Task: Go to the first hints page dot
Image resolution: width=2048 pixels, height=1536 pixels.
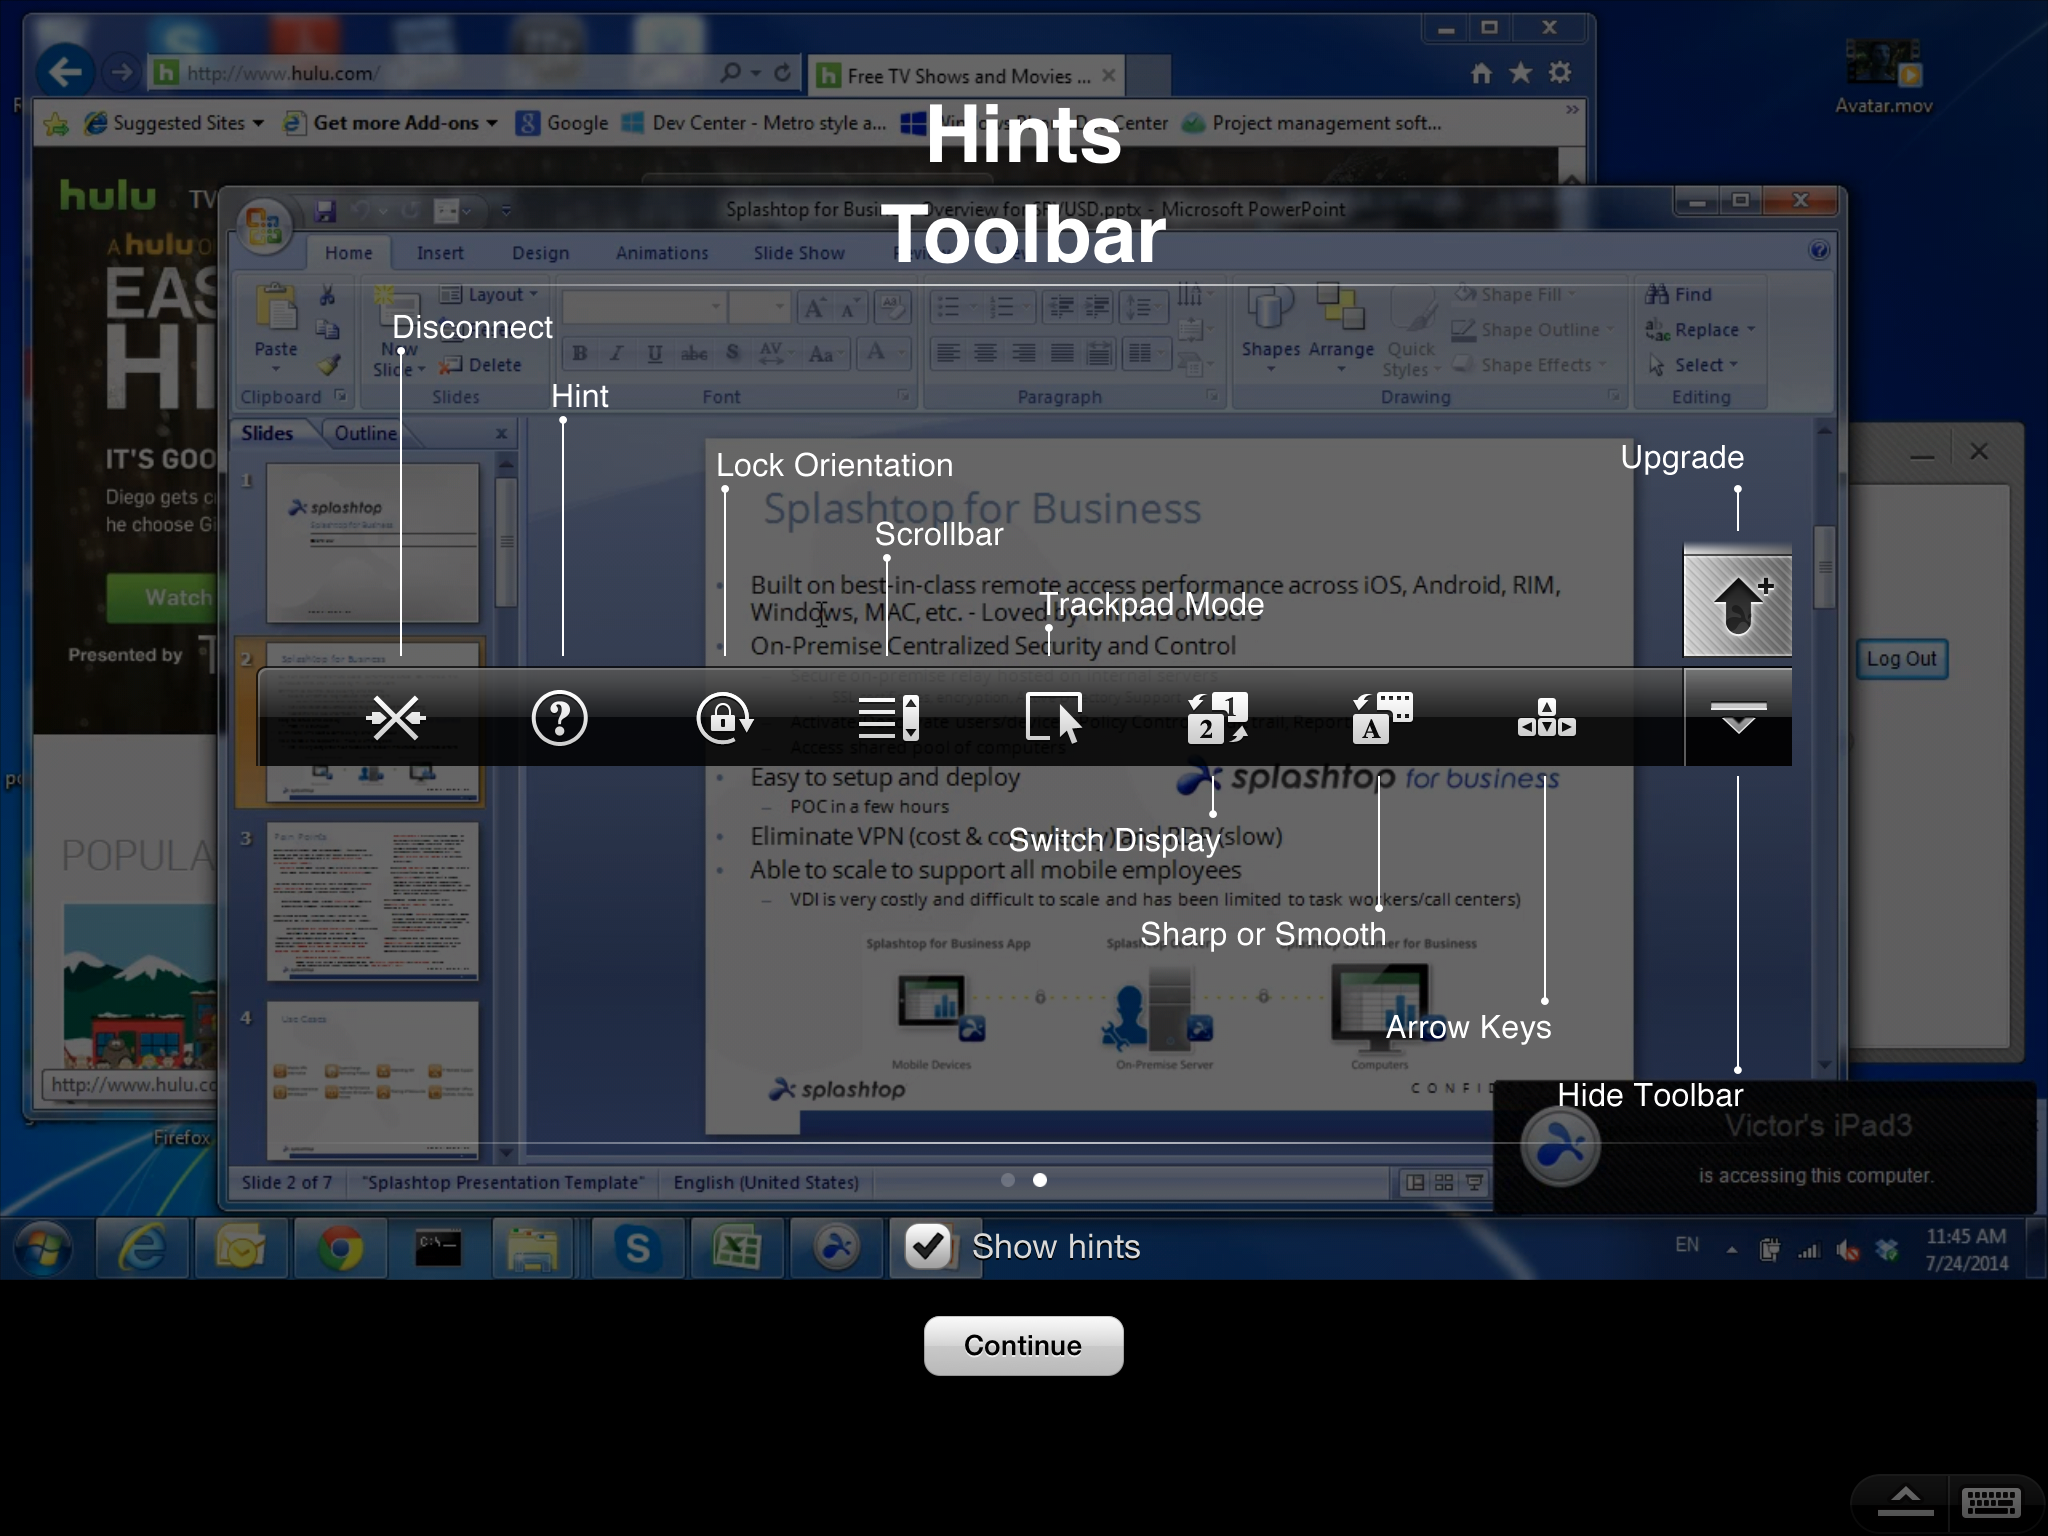Action: point(1008,1180)
